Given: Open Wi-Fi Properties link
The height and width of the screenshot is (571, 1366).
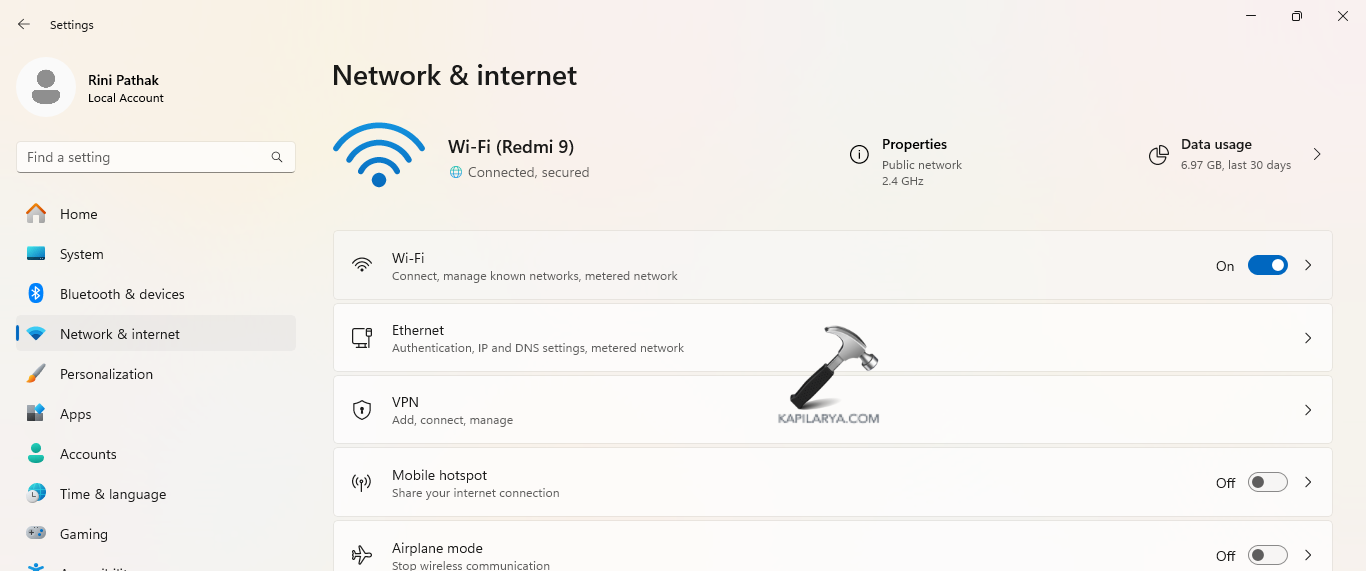Looking at the screenshot, I should pos(914,145).
